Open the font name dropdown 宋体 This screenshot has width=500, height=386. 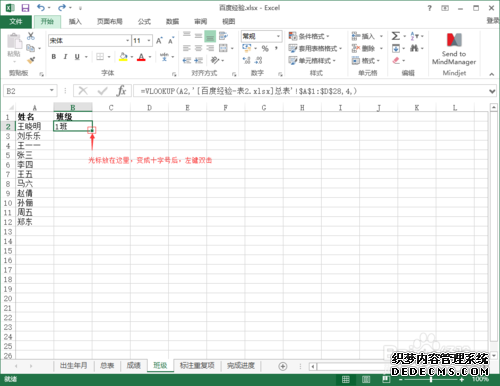pos(127,41)
